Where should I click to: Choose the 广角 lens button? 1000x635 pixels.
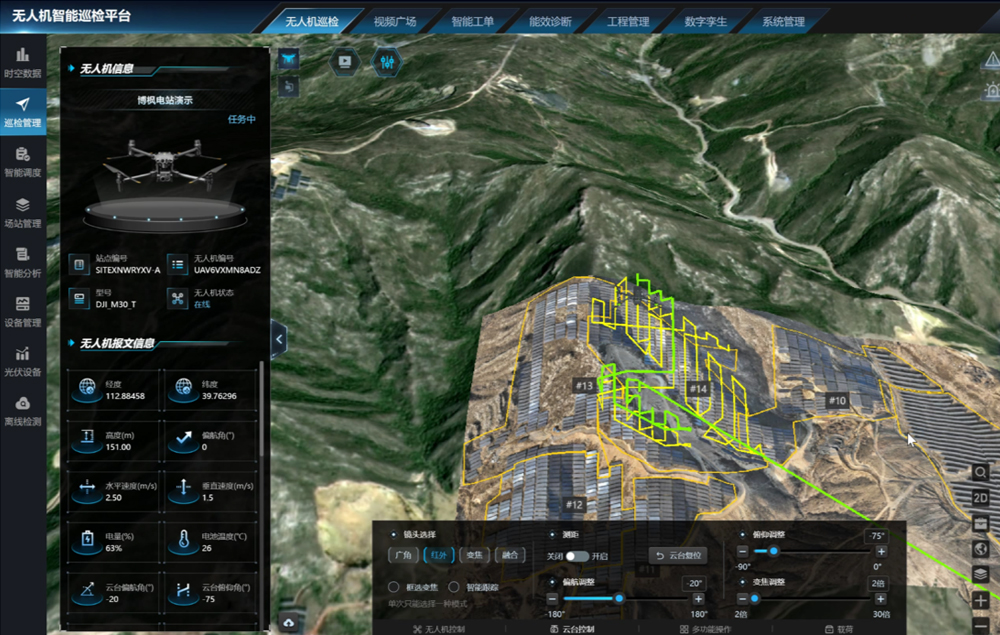pos(404,555)
